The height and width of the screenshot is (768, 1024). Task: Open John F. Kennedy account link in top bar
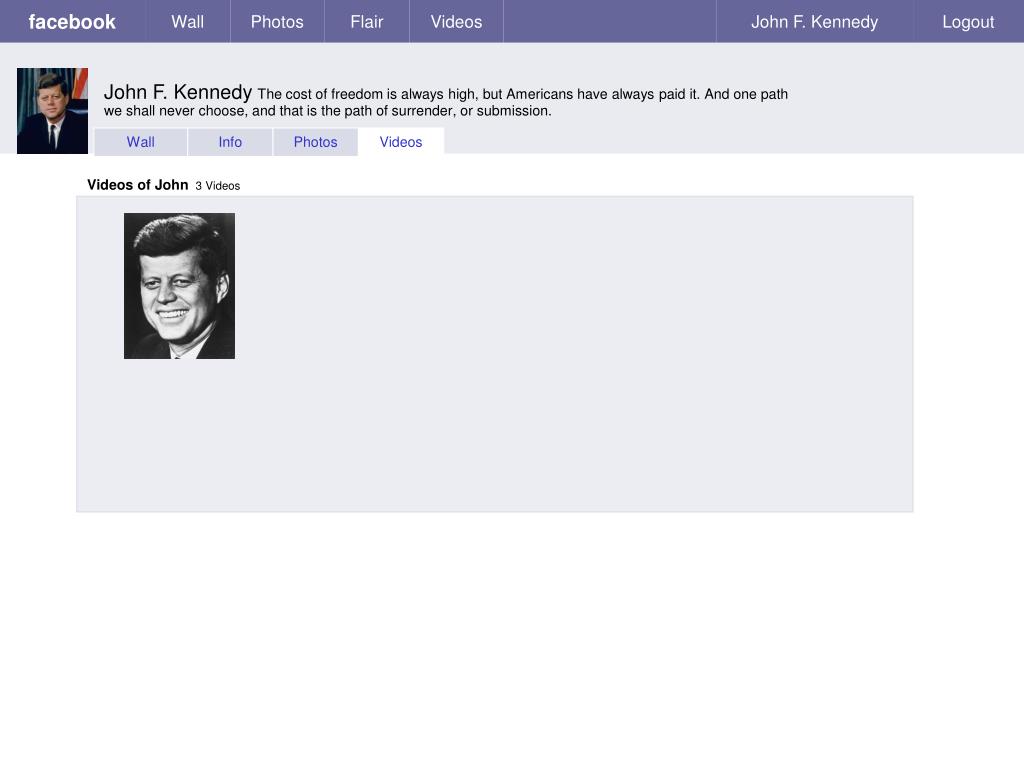(x=814, y=22)
